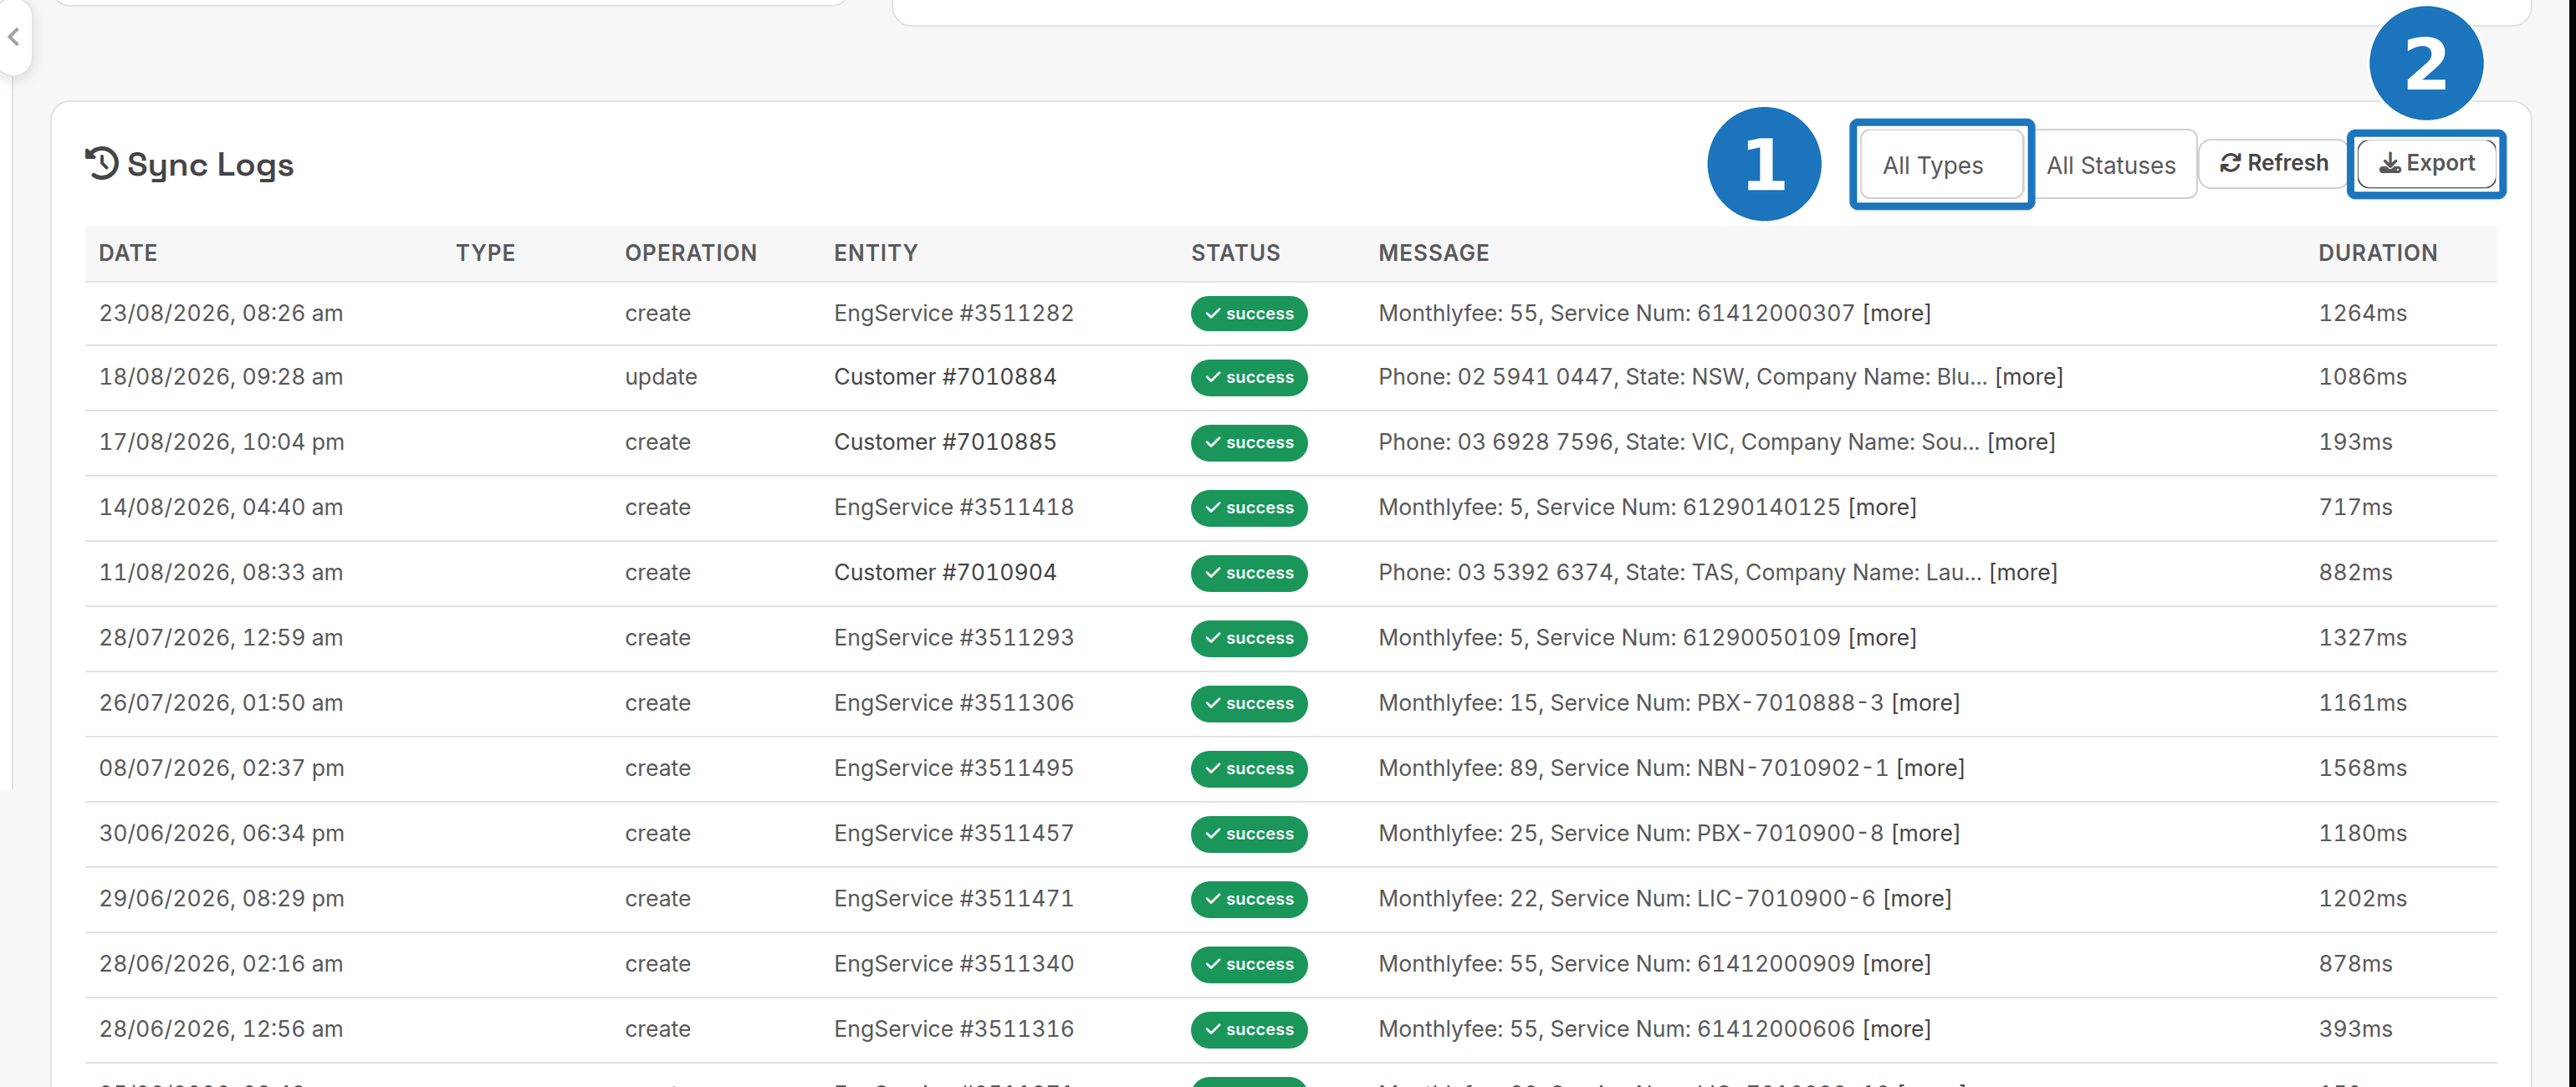
Task: Expand [more] on EngService #3511340 message
Action: 1897,964
